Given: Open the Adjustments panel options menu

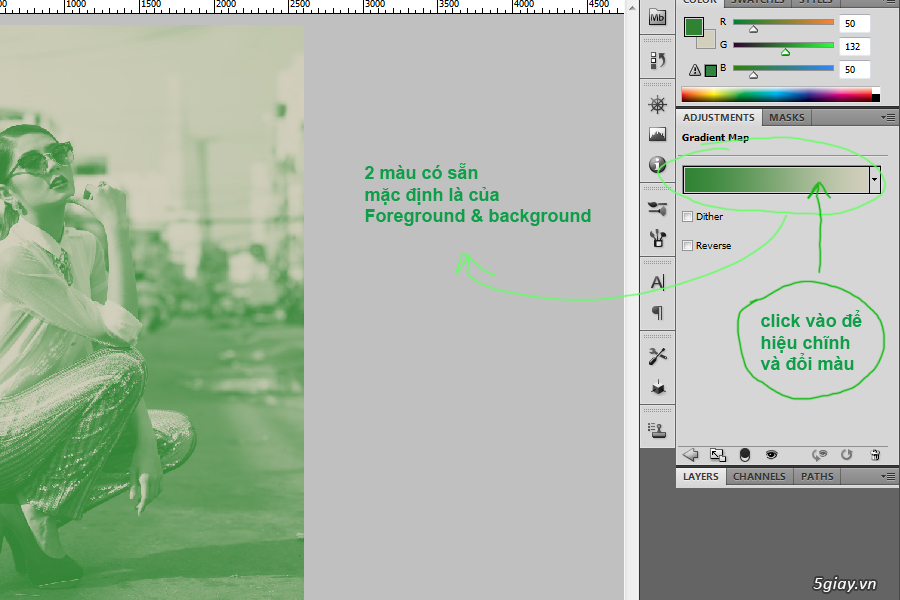Looking at the screenshot, I should coord(887,118).
